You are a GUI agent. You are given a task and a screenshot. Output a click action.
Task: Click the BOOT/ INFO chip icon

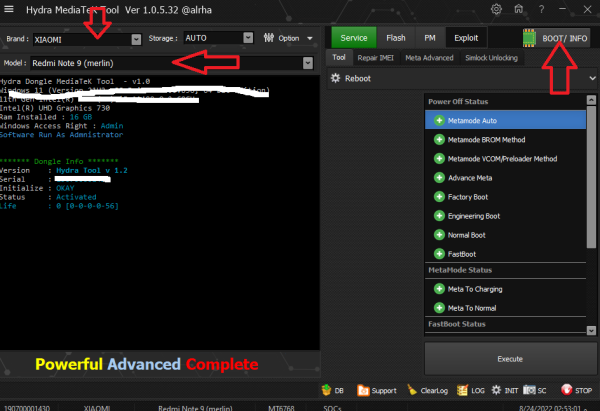(529, 38)
